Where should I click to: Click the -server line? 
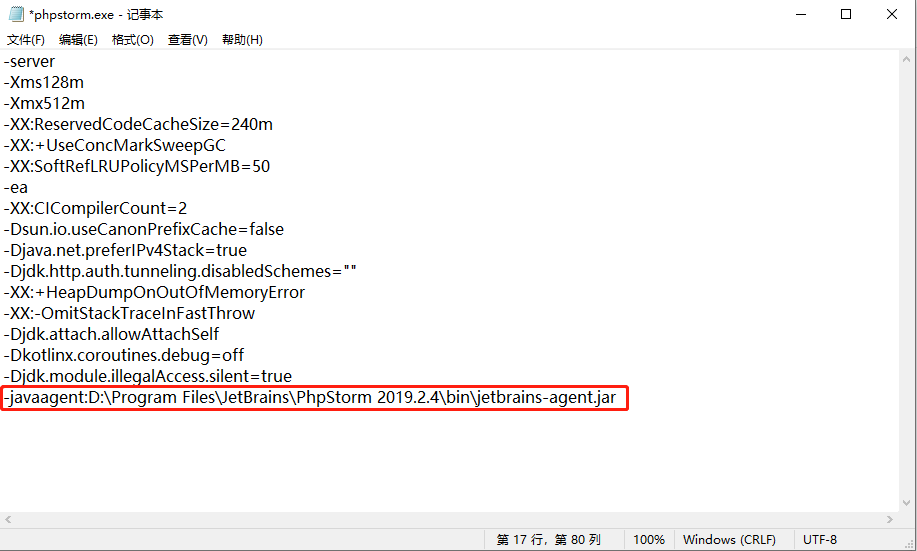29,61
